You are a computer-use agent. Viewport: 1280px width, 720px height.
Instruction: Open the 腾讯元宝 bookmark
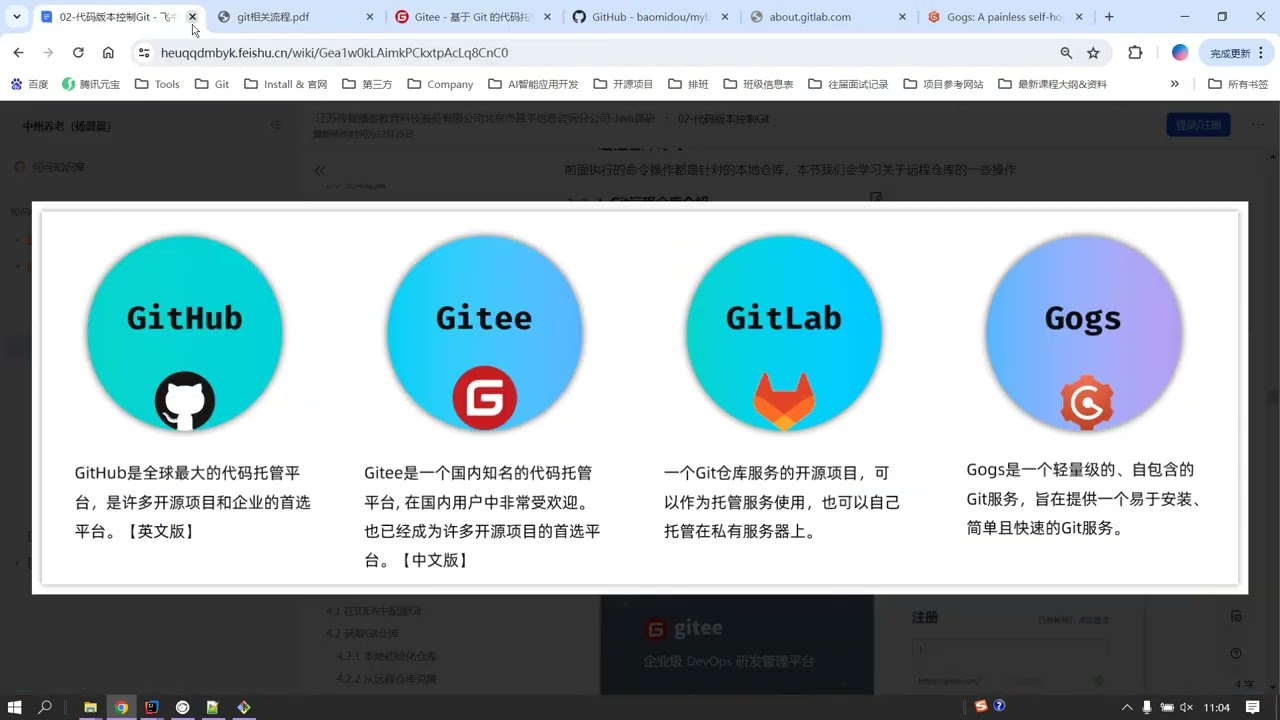91,84
